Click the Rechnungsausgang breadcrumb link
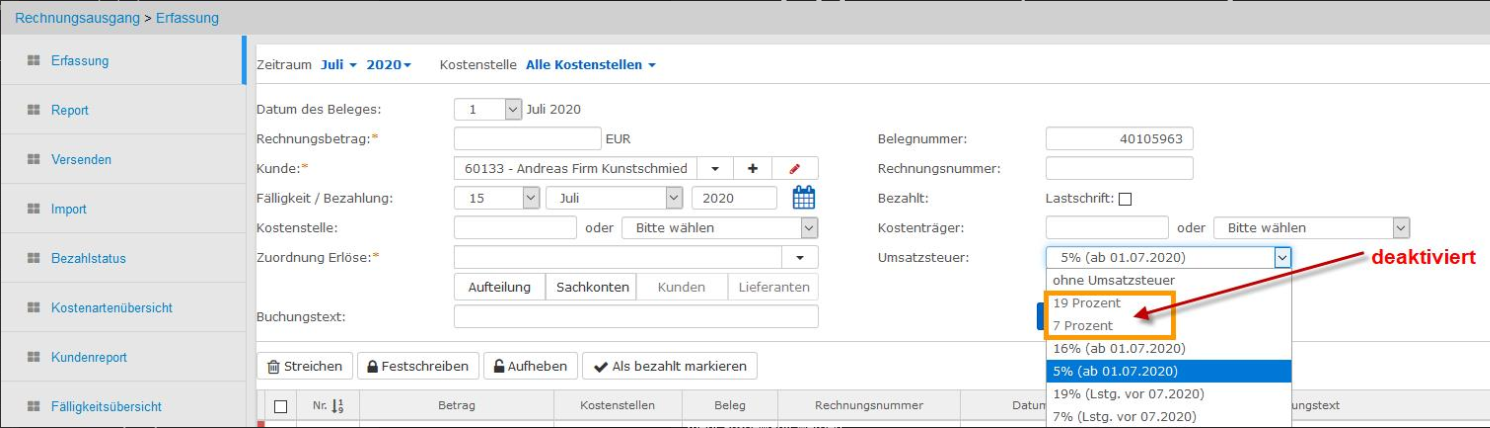The height and width of the screenshot is (428, 1490). coord(76,18)
